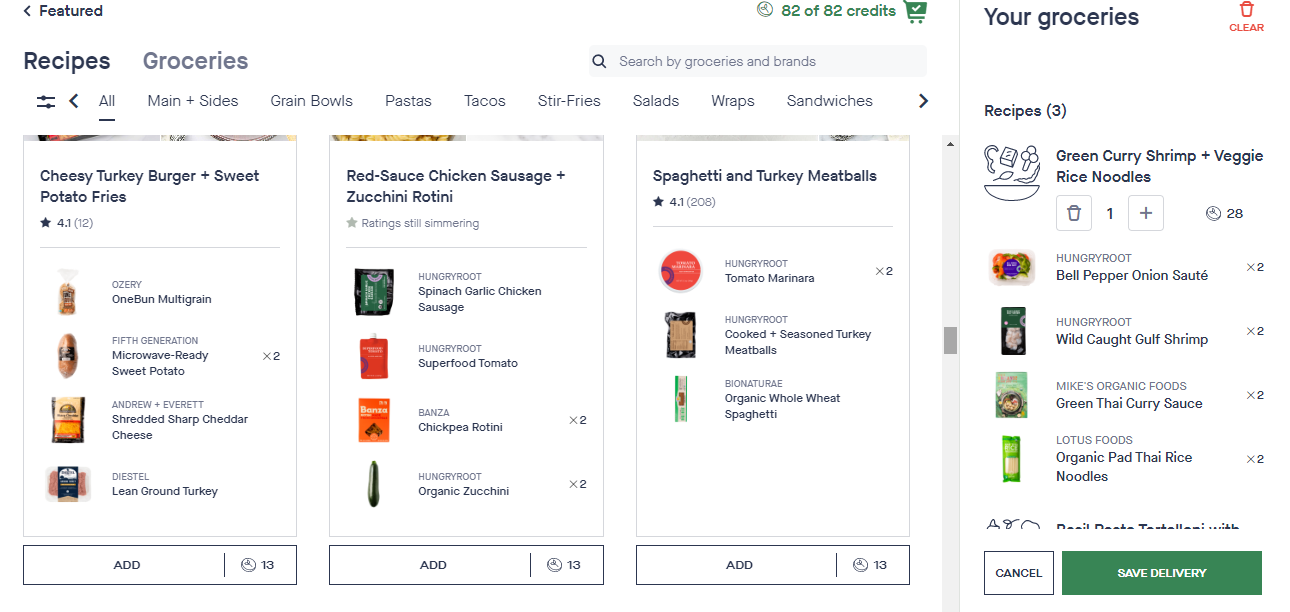The height and width of the screenshot is (612, 1290).
Task: Click the Chickpea Rotini item name
Action: point(460,427)
